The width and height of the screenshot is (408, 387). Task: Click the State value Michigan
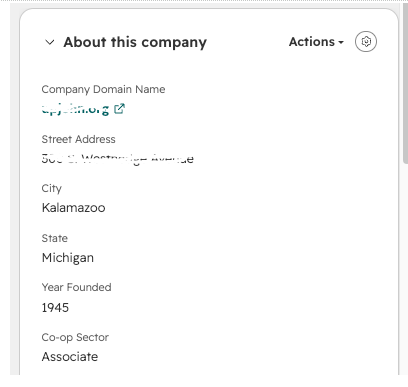click(x=68, y=258)
